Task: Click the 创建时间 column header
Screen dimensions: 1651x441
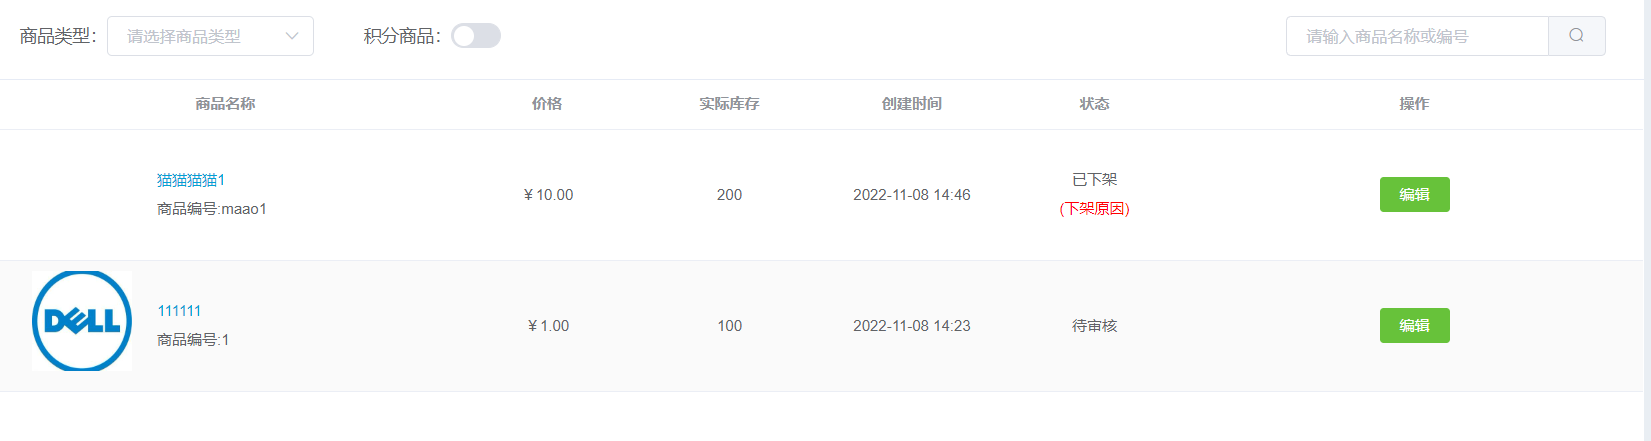Action: pos(912,104)
